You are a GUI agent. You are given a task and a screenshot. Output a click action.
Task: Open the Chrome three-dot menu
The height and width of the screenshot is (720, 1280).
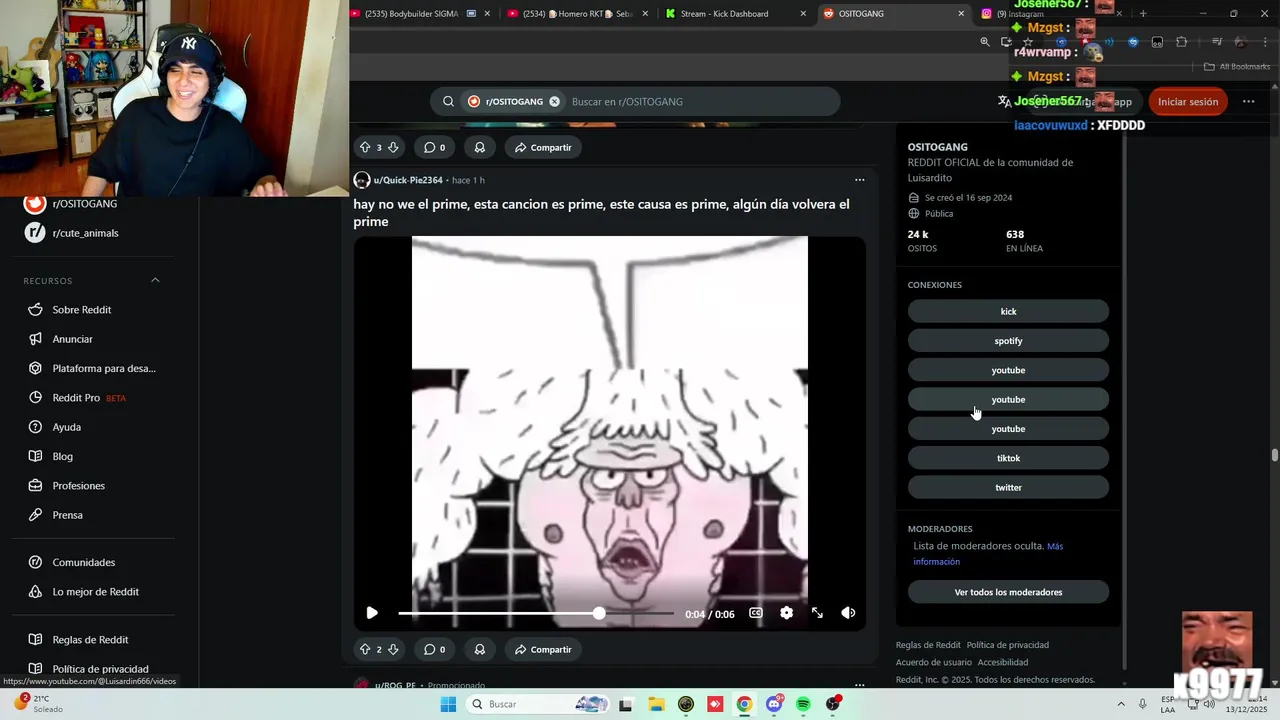pos(1265,42)
